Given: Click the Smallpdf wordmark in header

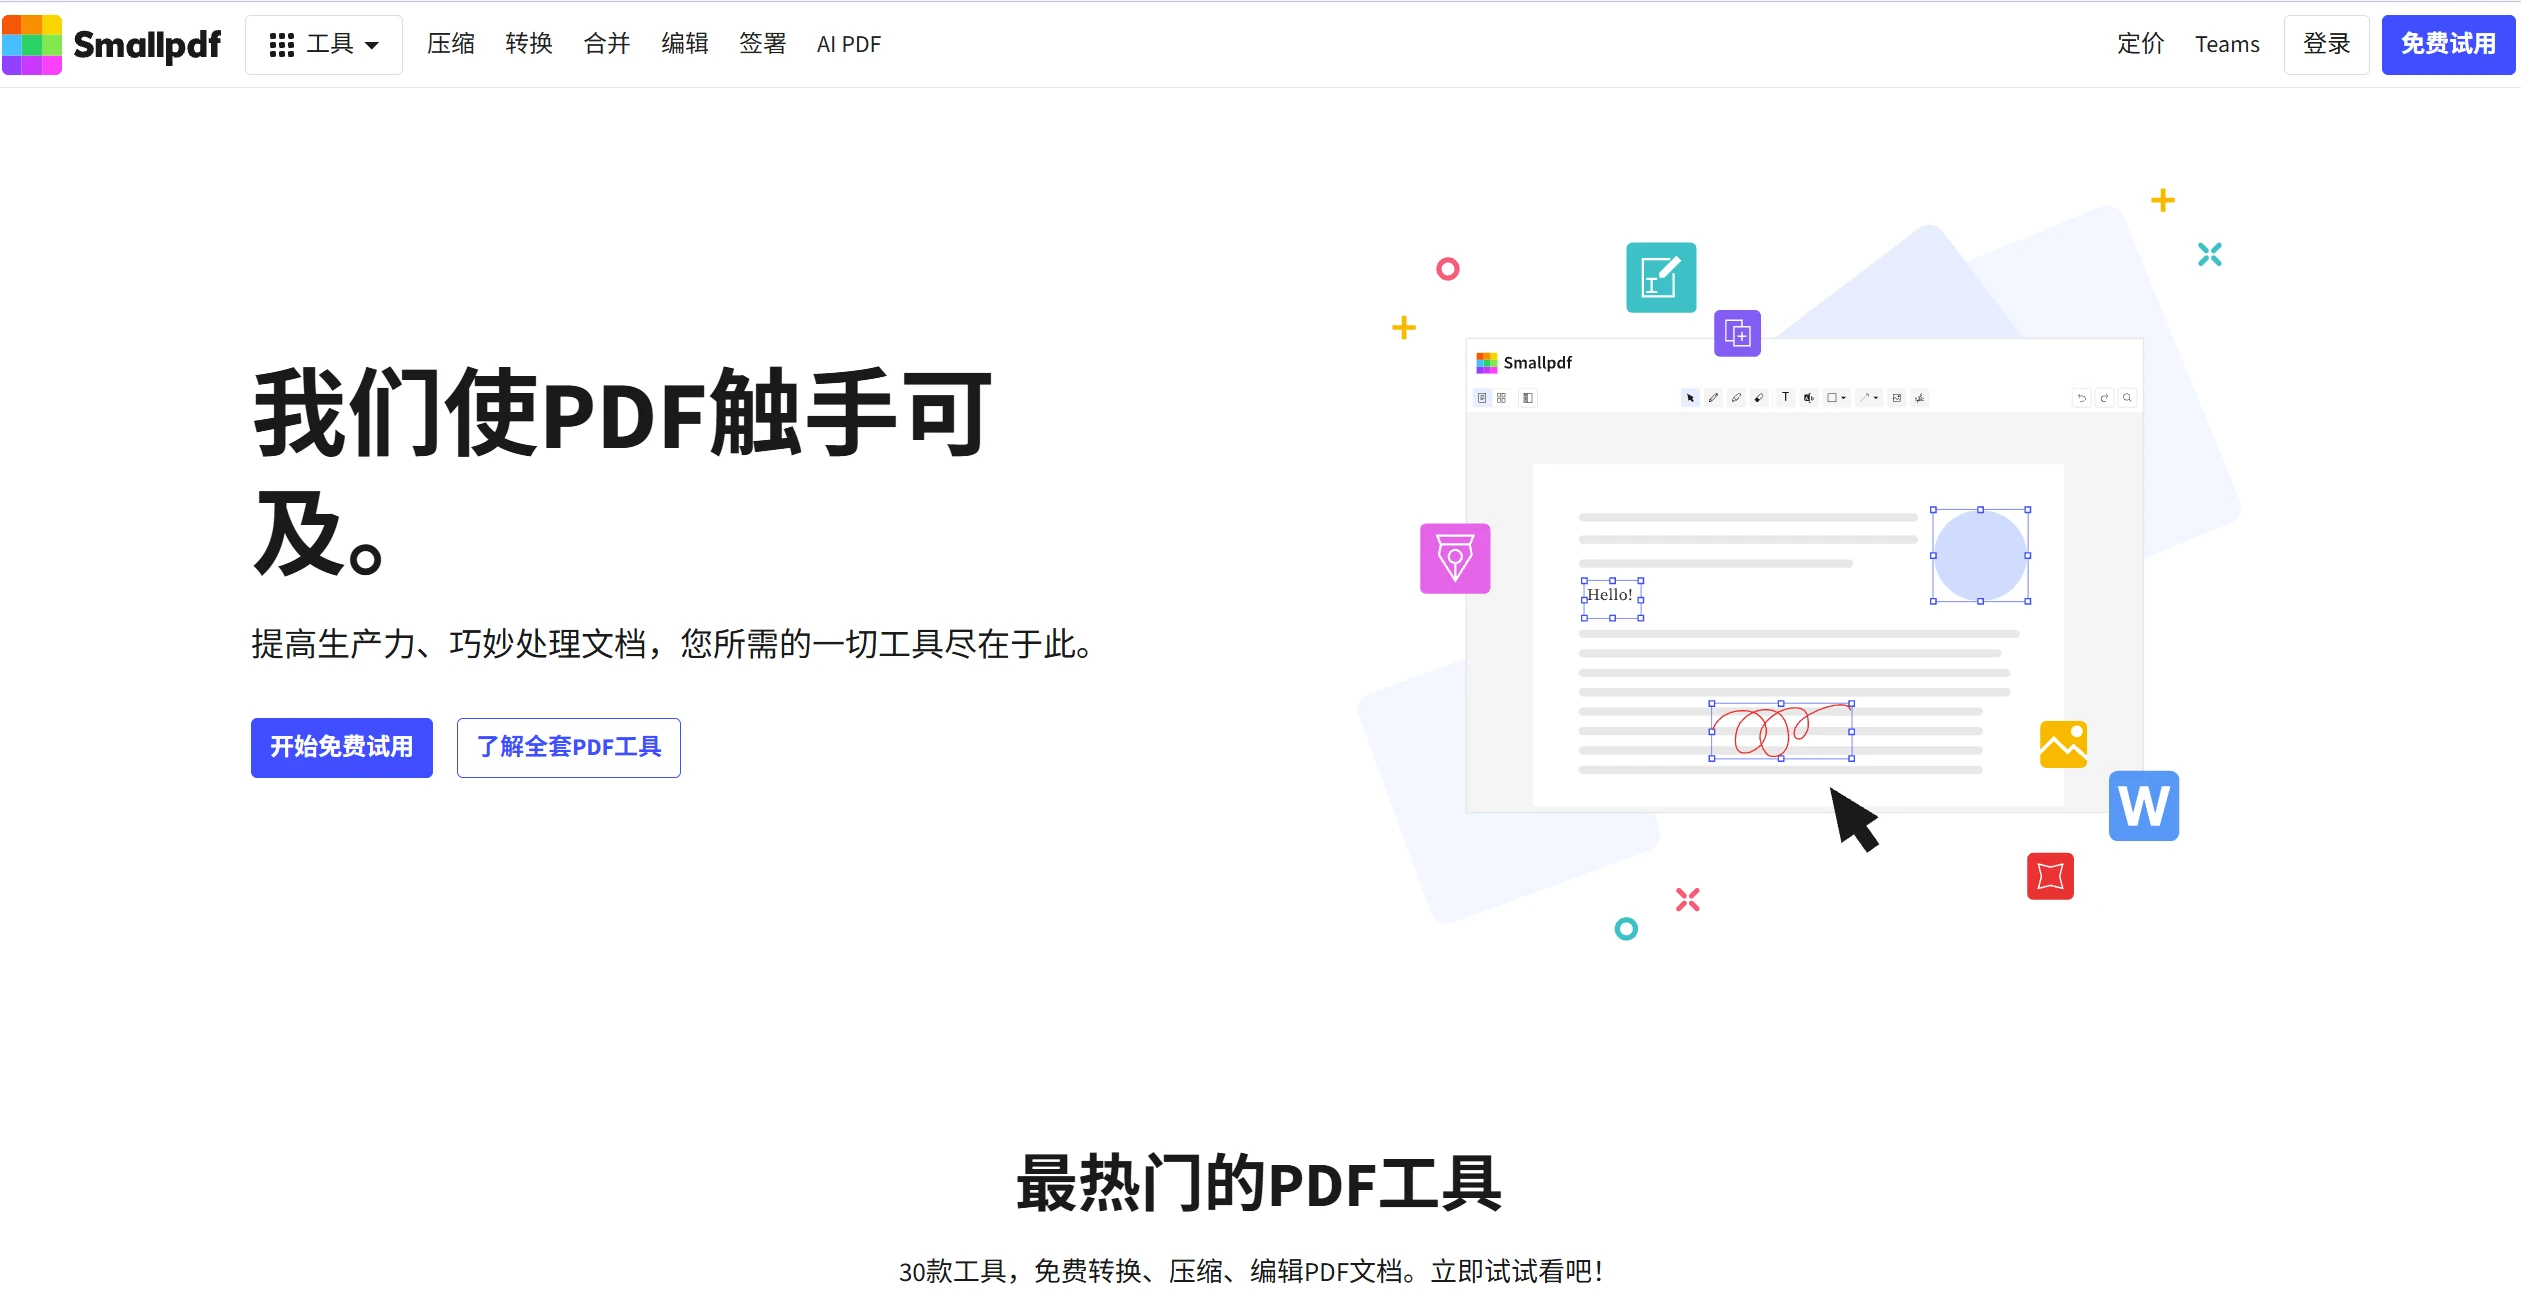Looking at the screenshot, I should pyautogui.click(x=147, y=45).
